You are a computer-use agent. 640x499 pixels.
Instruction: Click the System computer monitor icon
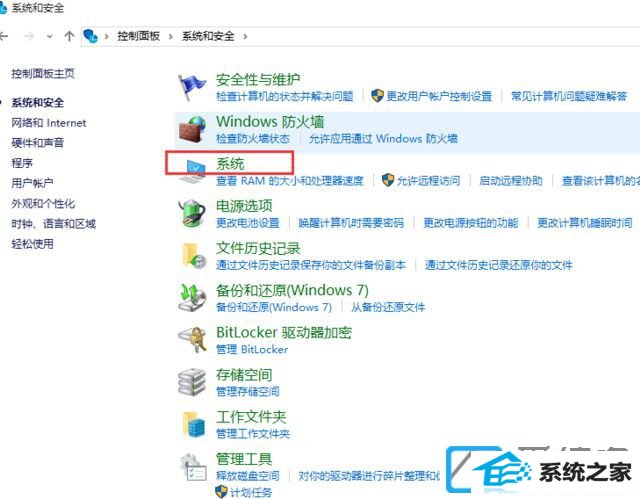click(x=191, y=171)
